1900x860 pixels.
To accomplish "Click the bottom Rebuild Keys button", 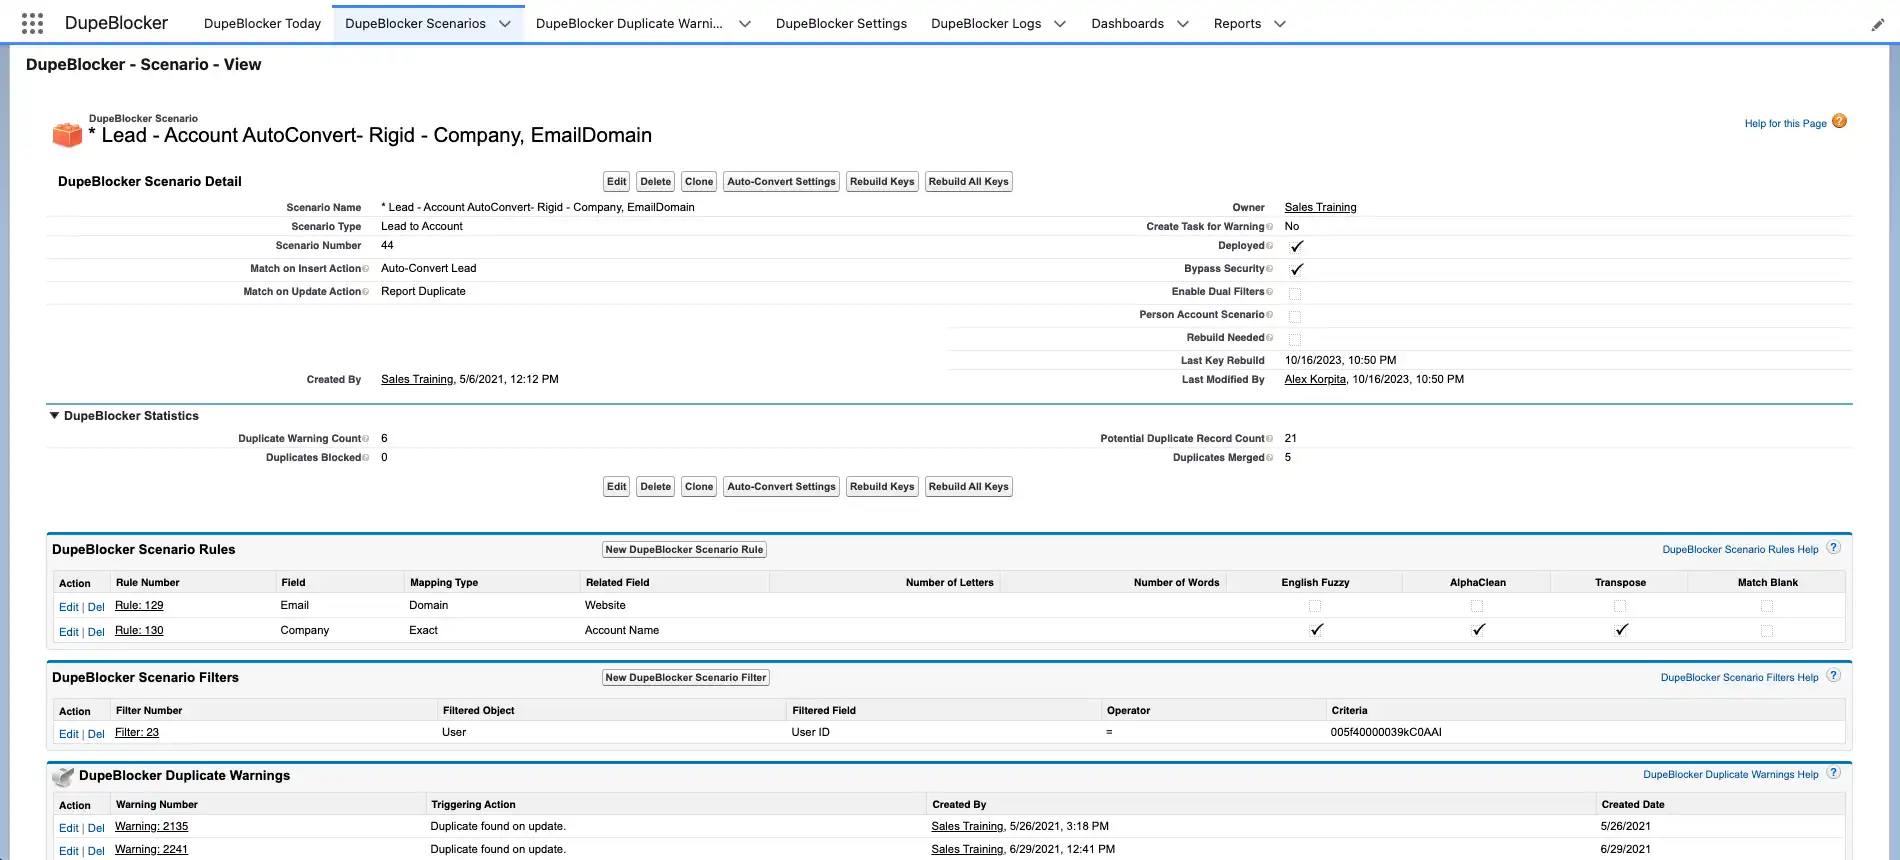I will pos(882,487).
